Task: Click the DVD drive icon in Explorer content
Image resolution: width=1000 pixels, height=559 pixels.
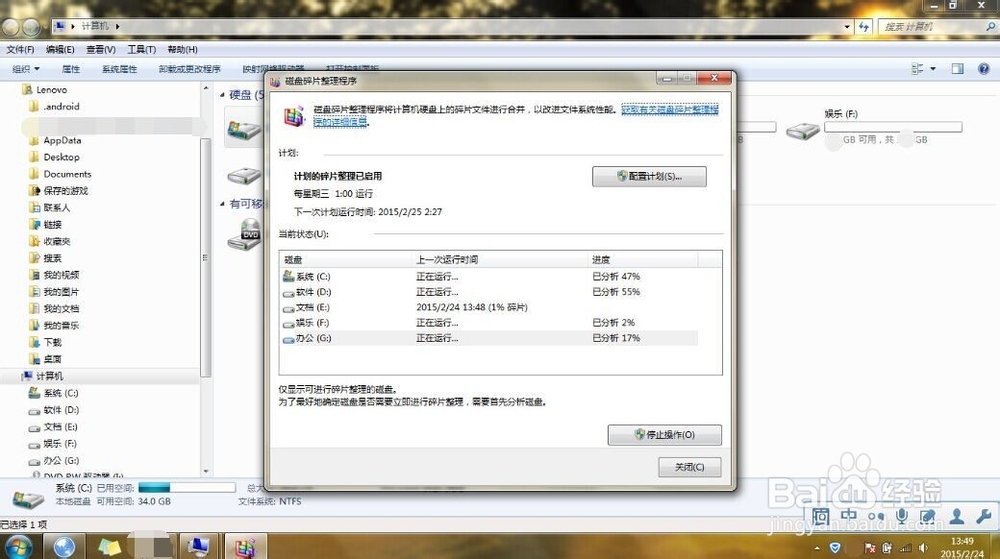Action: [244, 235]
